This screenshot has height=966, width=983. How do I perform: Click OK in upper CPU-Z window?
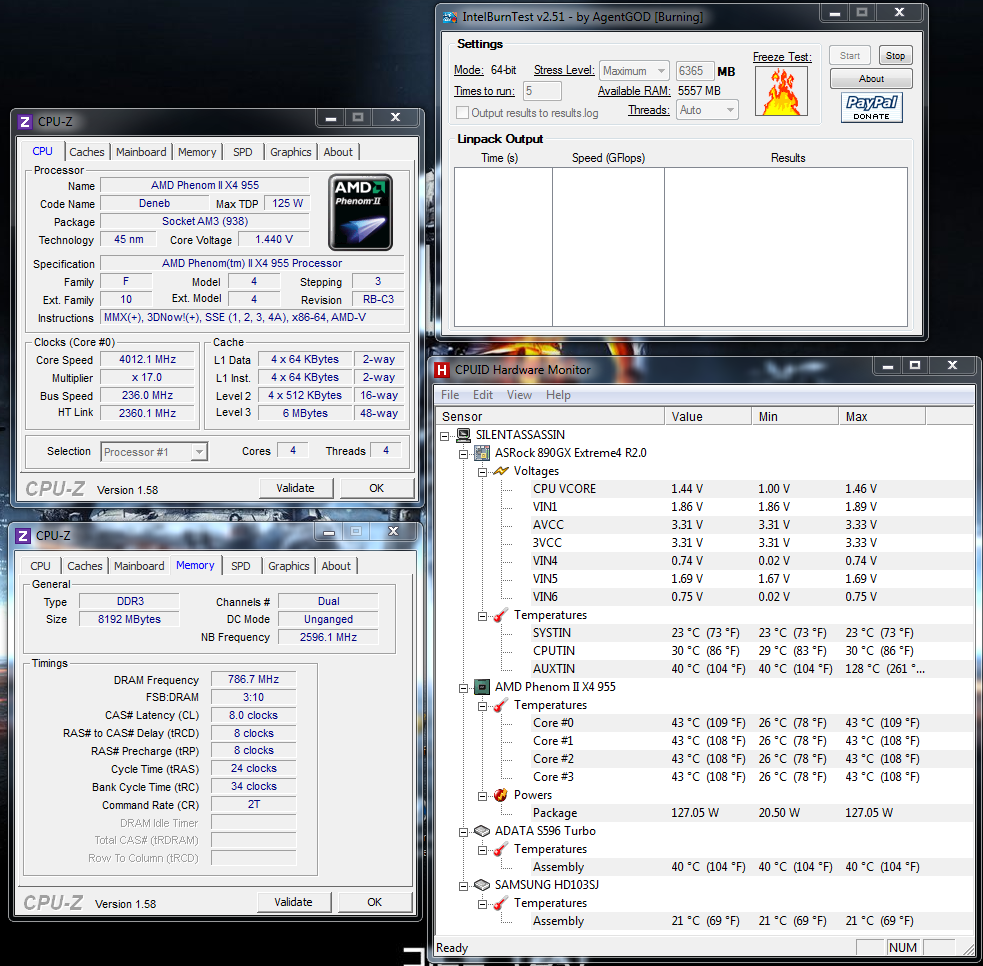point(377,488)
